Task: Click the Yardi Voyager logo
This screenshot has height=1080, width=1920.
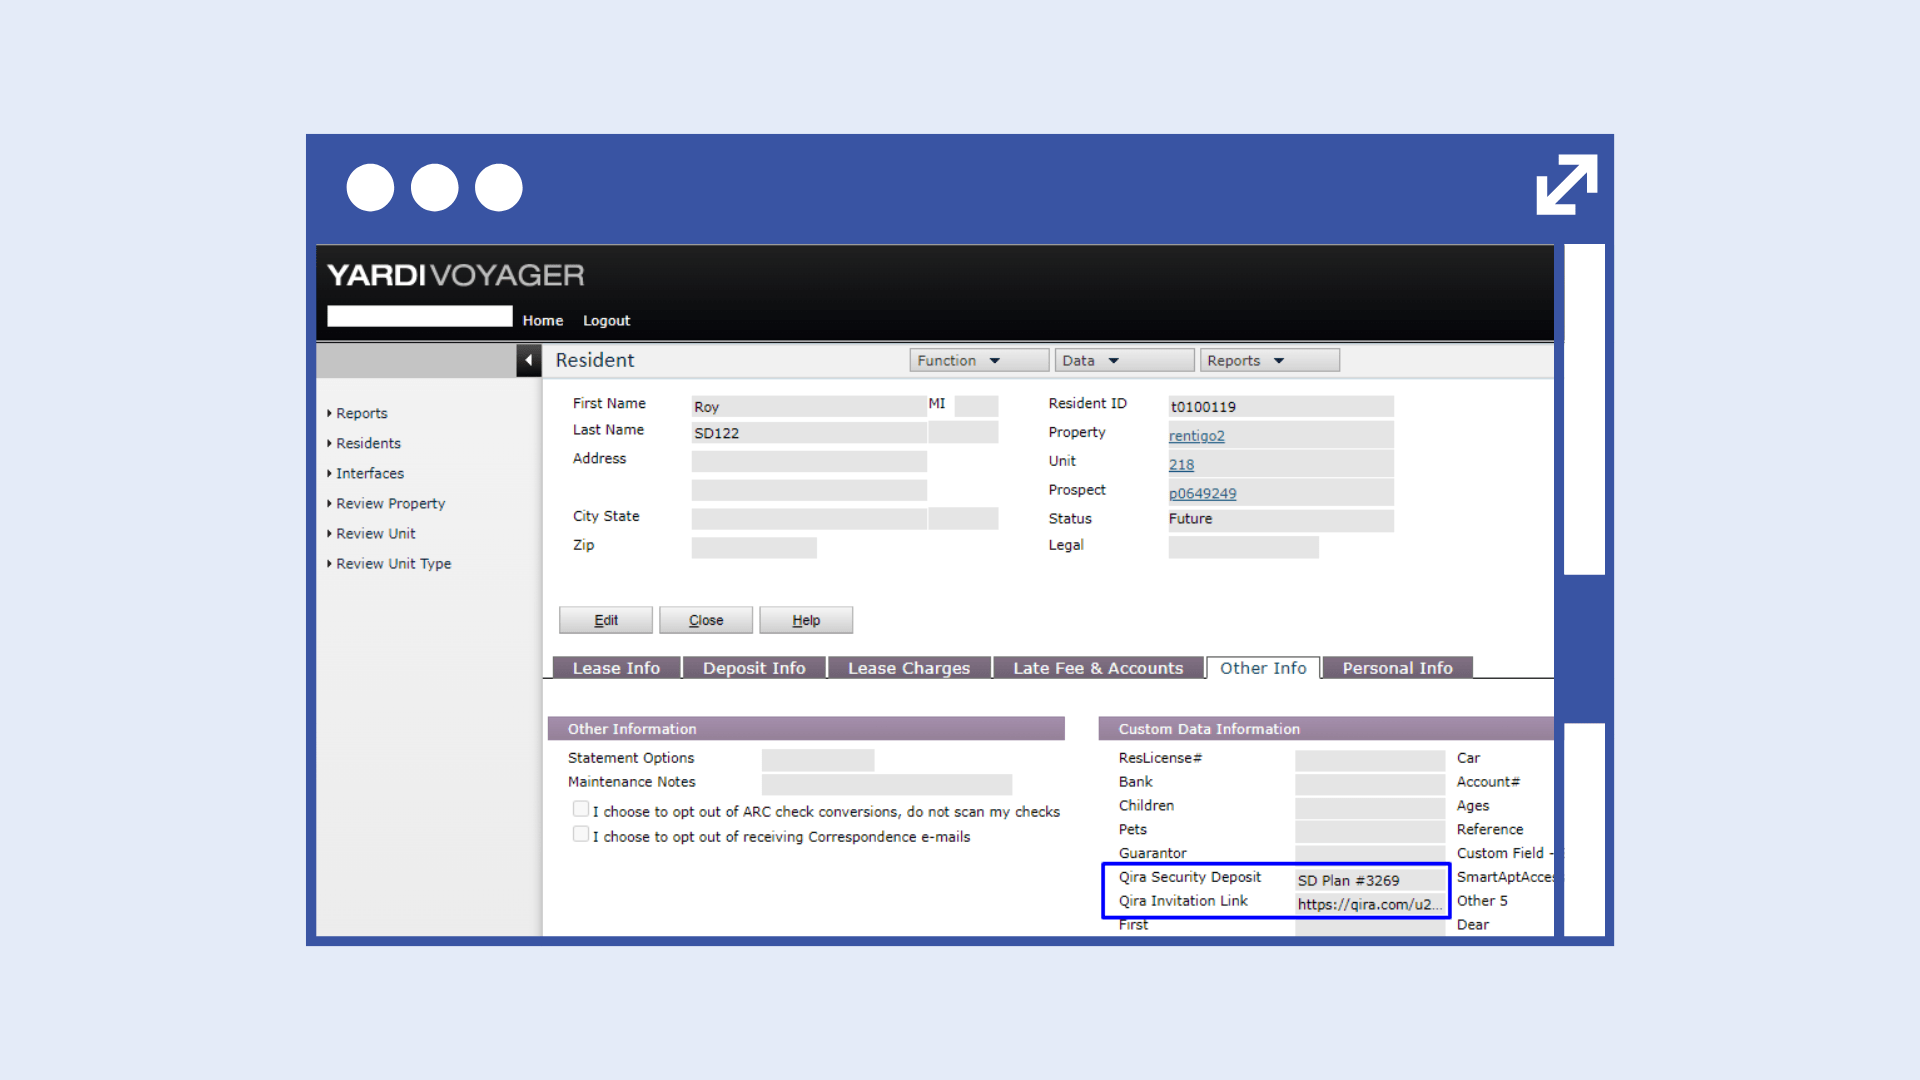Action: (x=456, y=275)
